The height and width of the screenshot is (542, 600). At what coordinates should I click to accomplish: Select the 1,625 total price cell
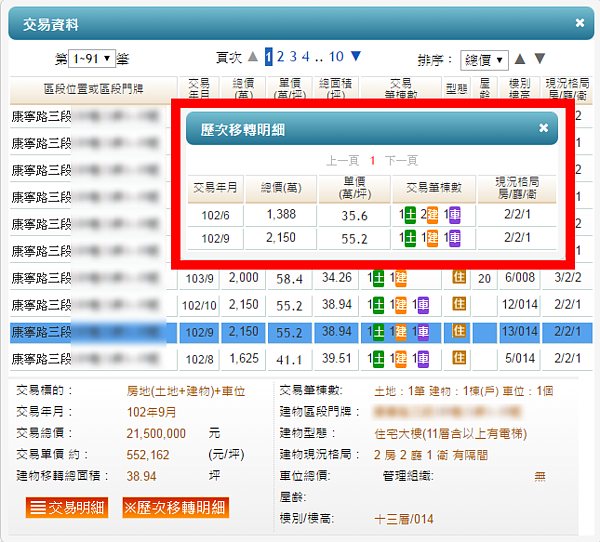243,359
